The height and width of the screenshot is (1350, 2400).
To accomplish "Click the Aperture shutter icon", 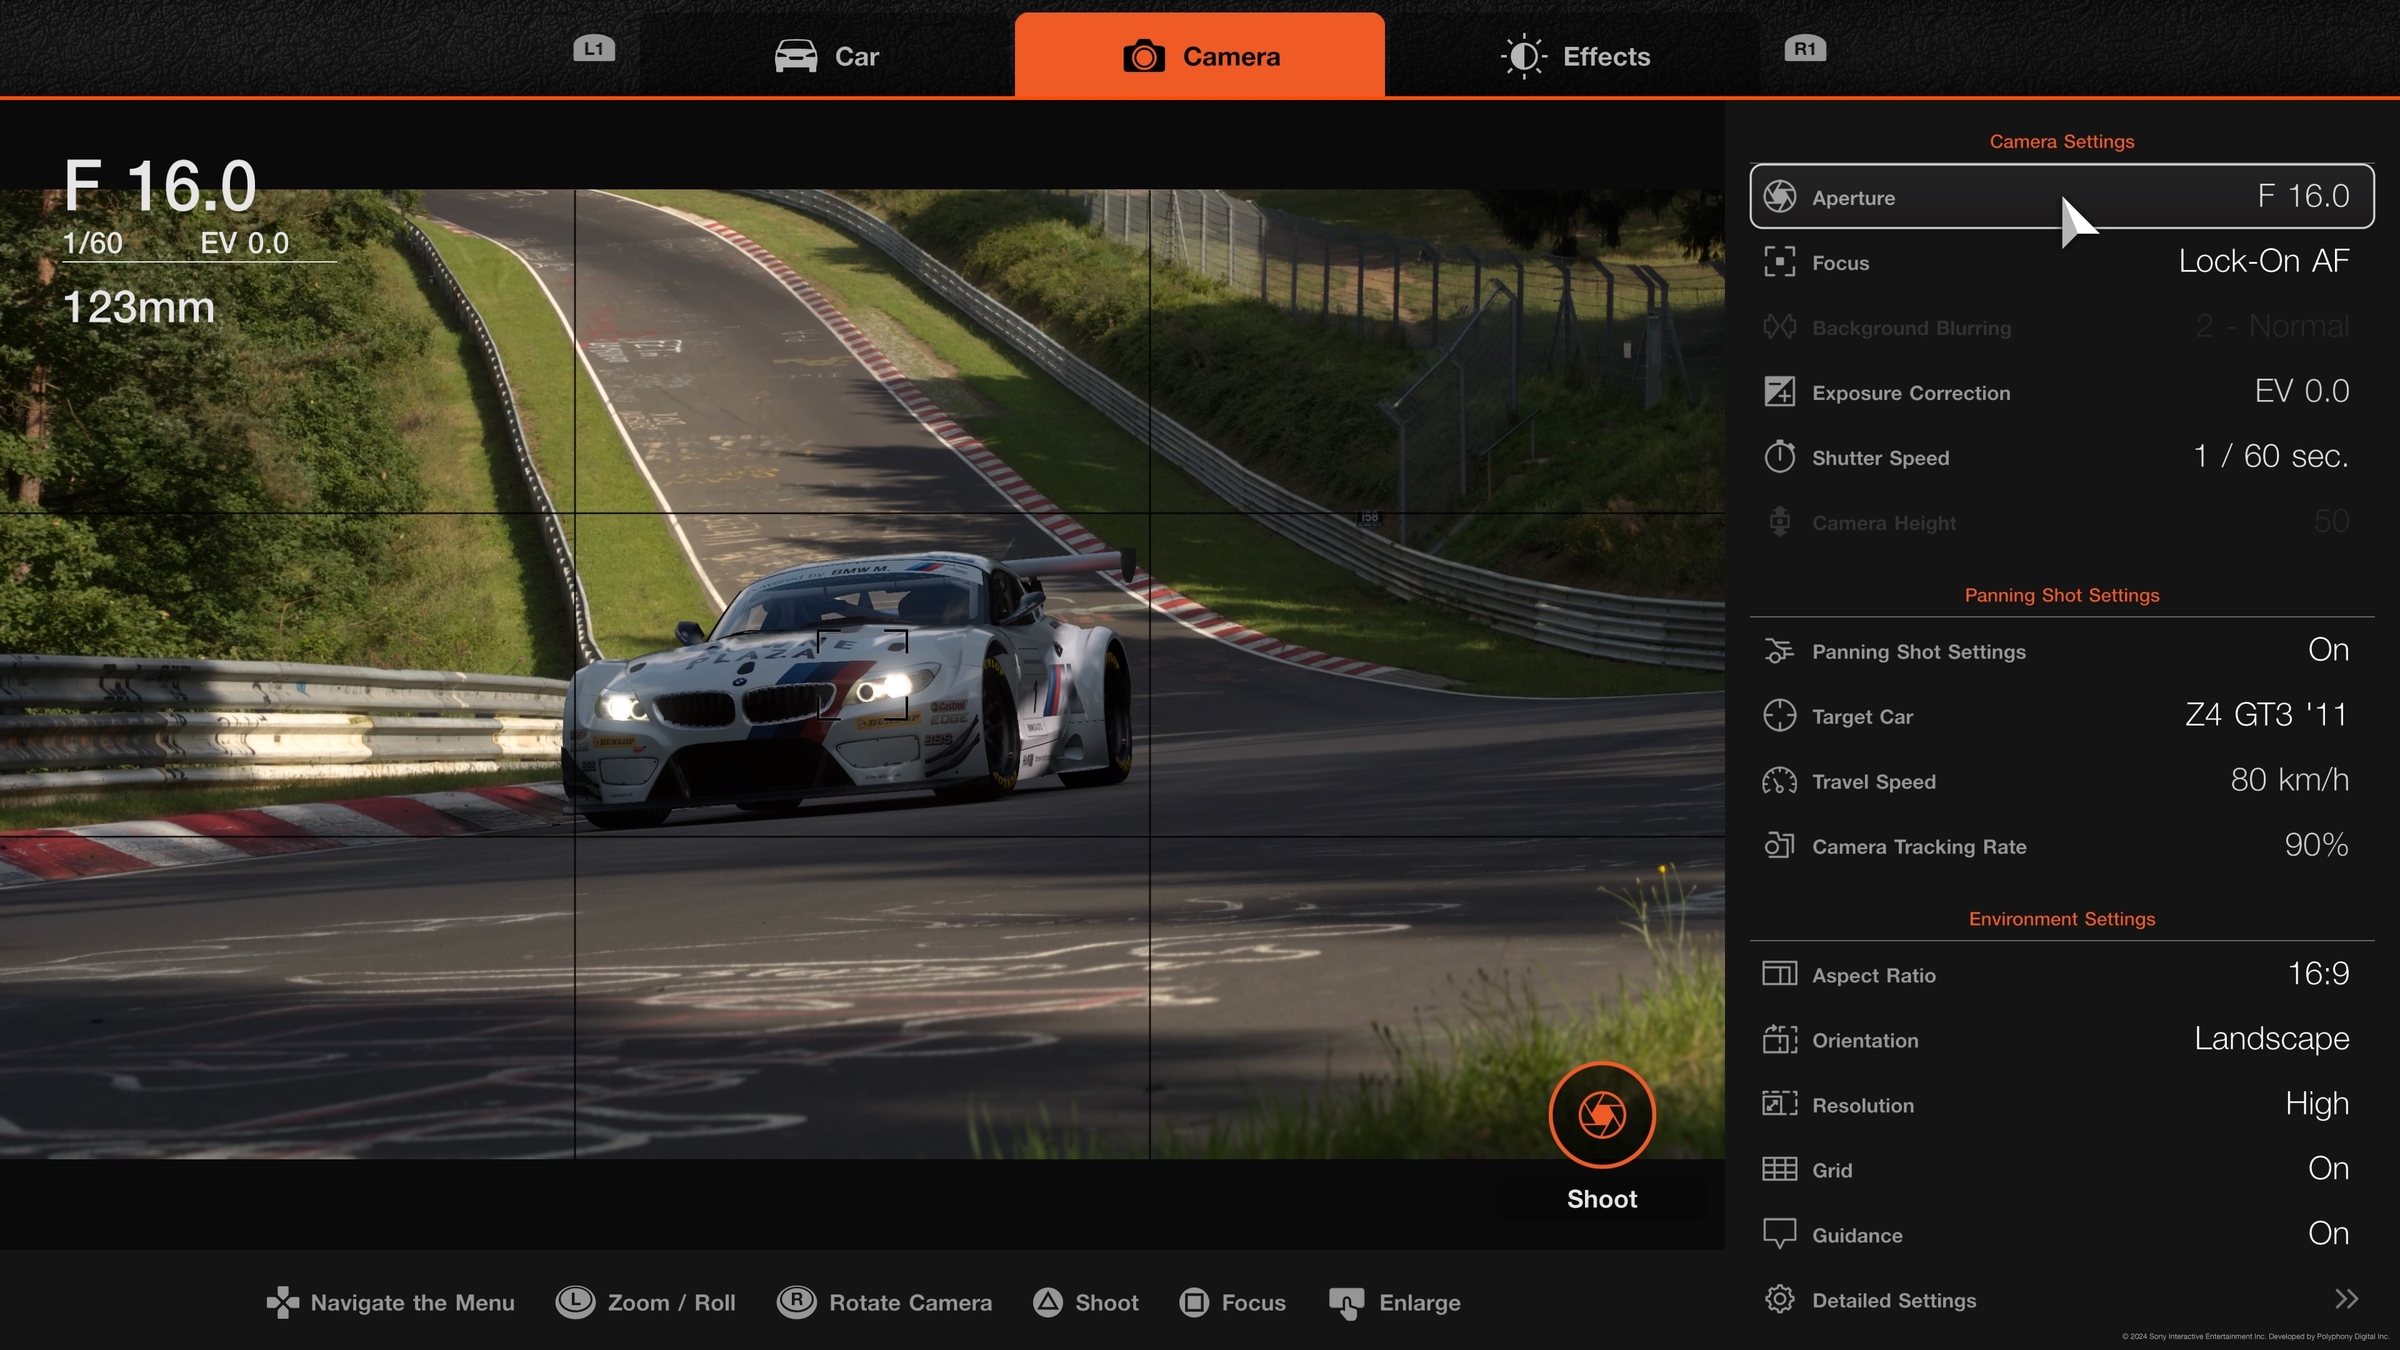I will [x=1779, y=196].
